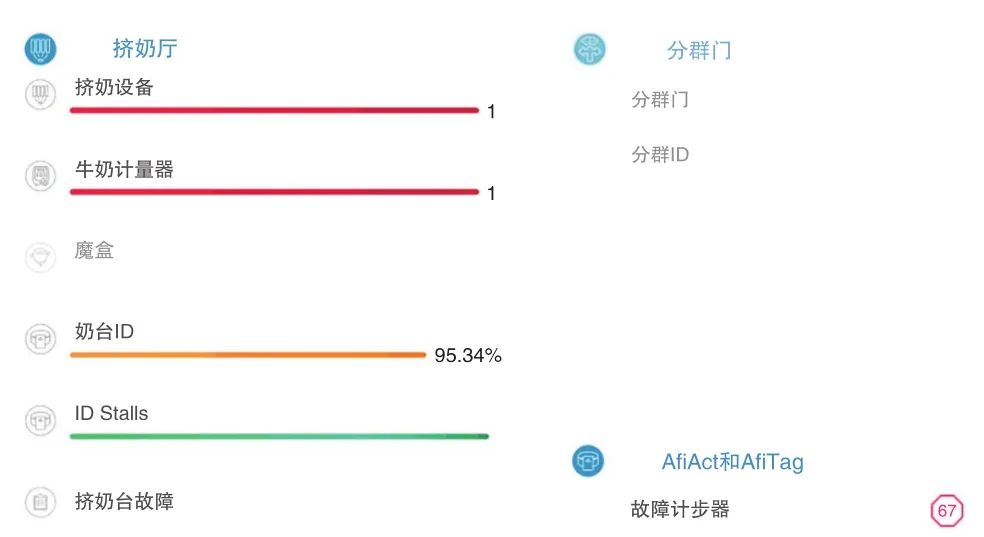Click the ID Stalls row icon
The image size is (984, 537).
40,420
